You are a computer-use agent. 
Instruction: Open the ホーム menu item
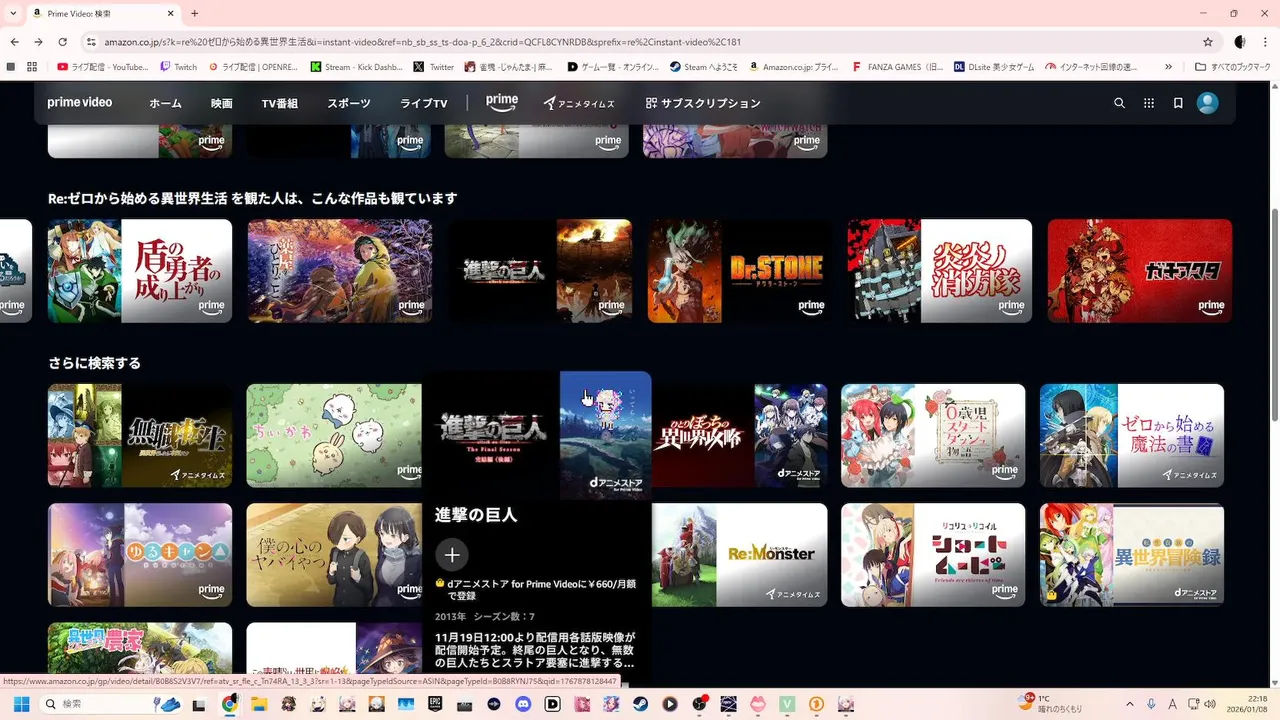click(x=165, y=103)
